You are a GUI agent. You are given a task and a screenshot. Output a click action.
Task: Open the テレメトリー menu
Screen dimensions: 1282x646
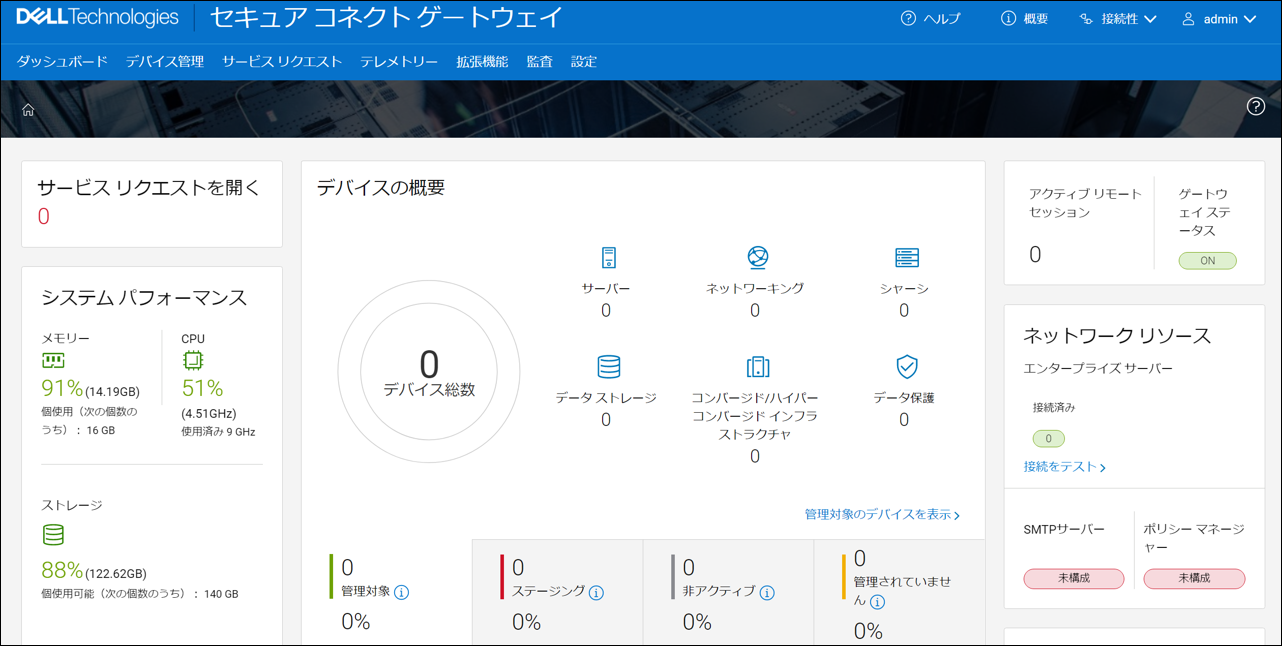[399, 62]
